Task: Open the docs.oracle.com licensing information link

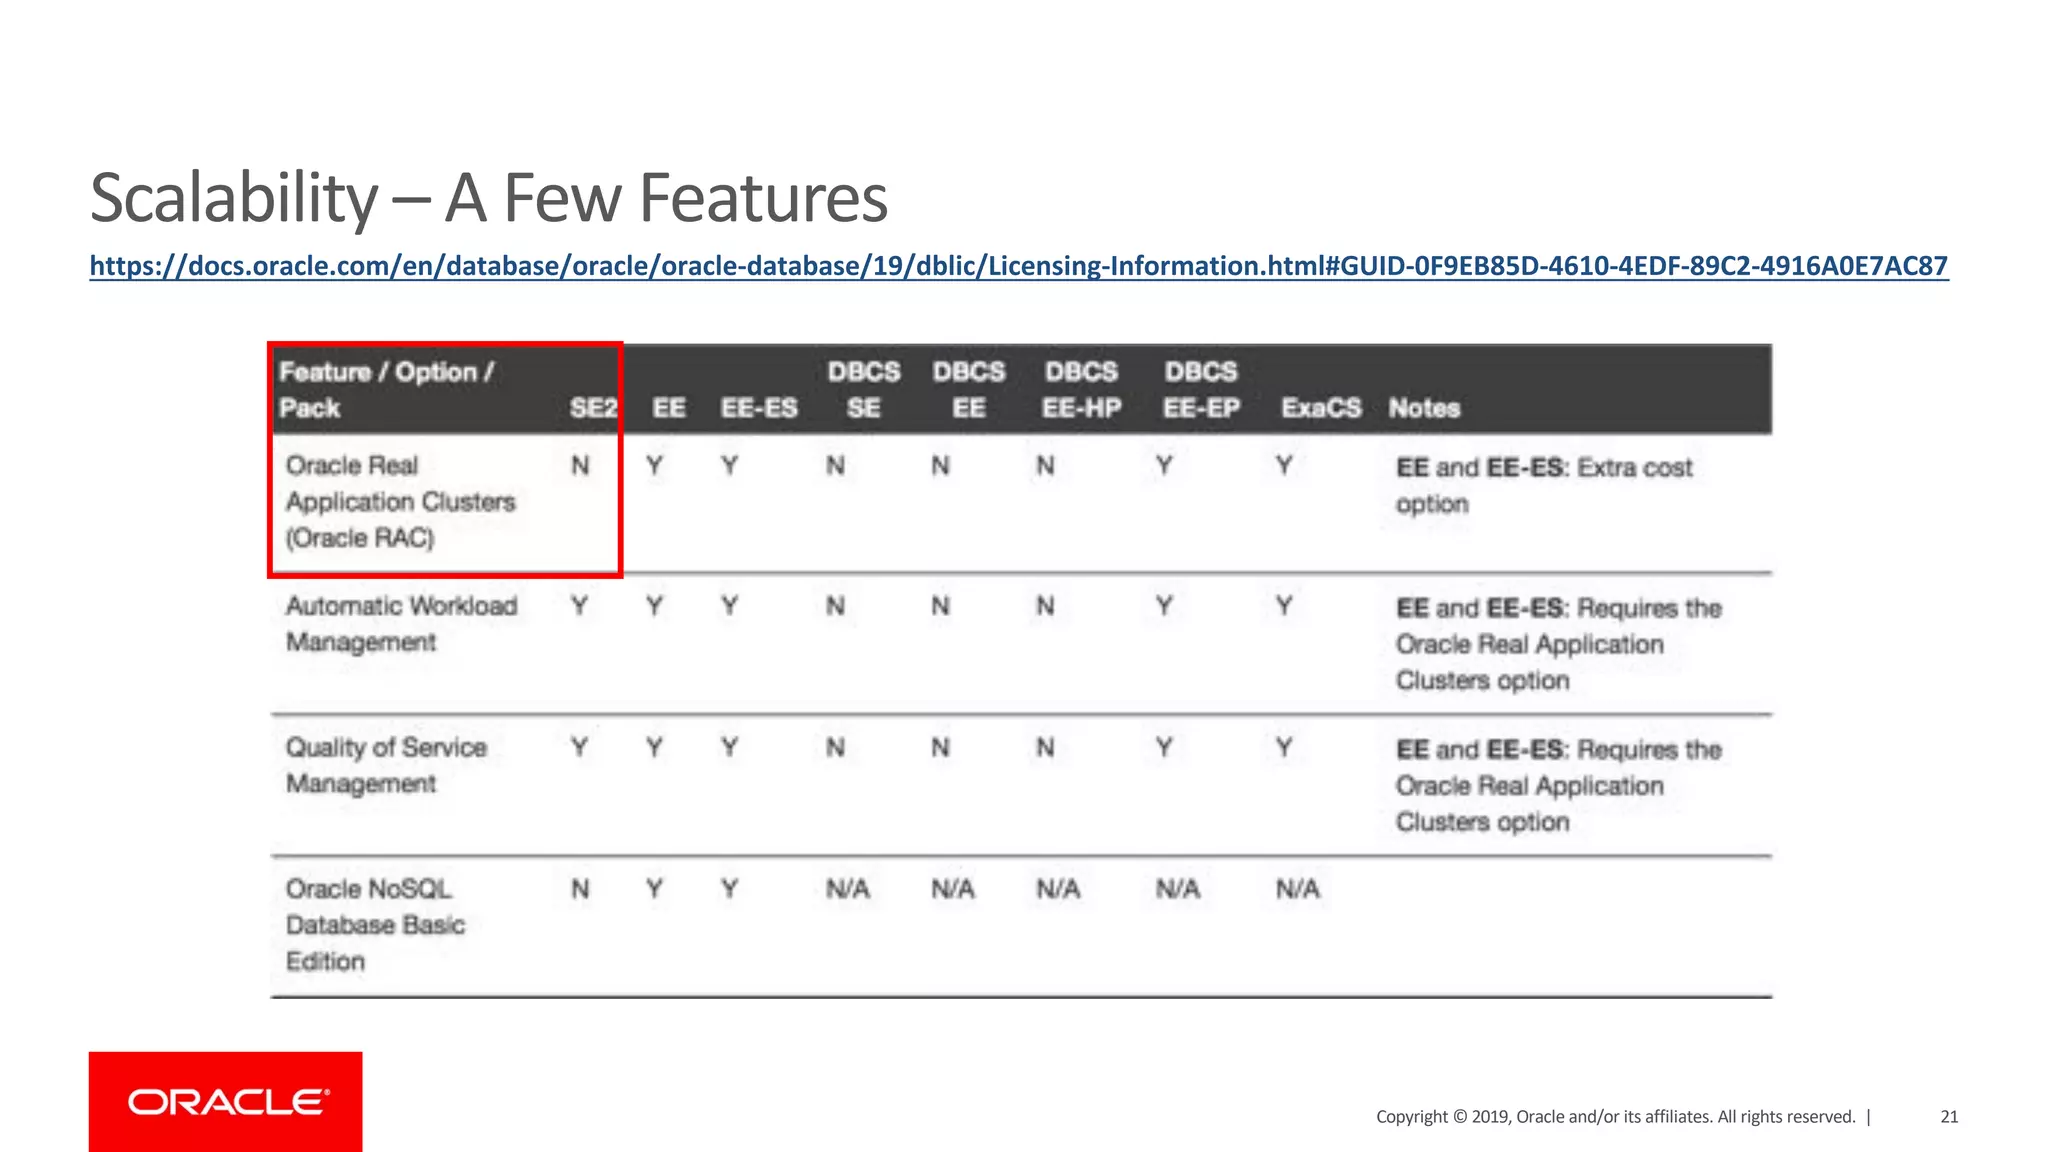Action: coord(1019,266)
